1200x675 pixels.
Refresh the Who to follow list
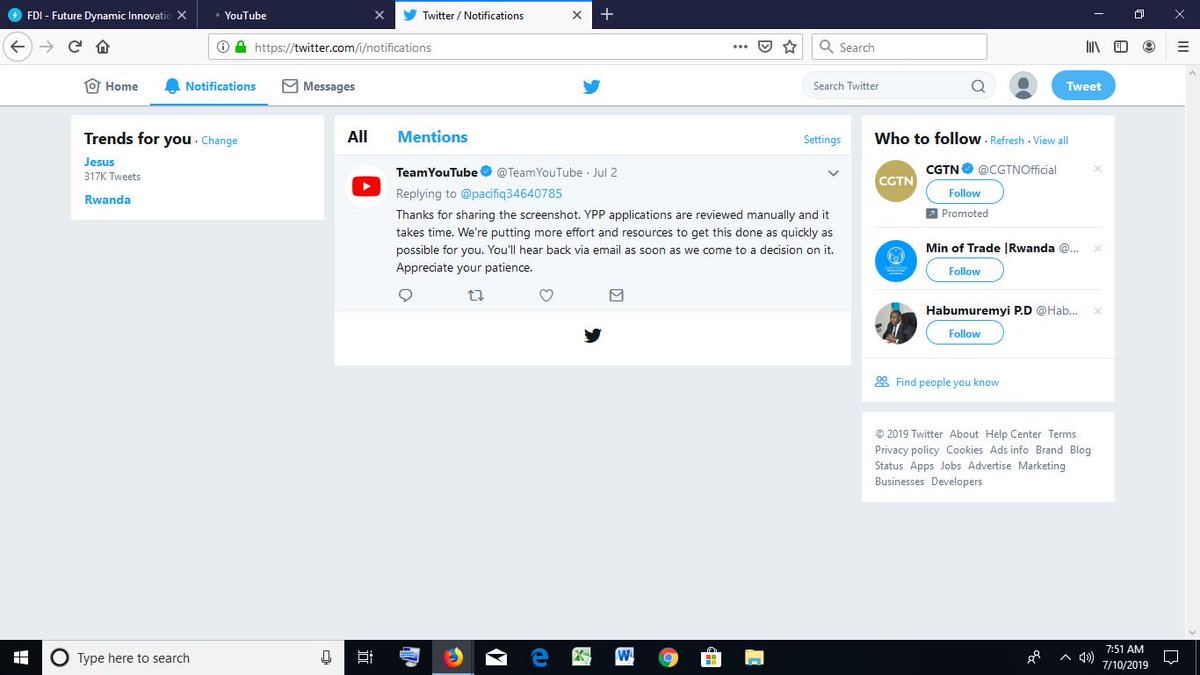coord(1007,141)
